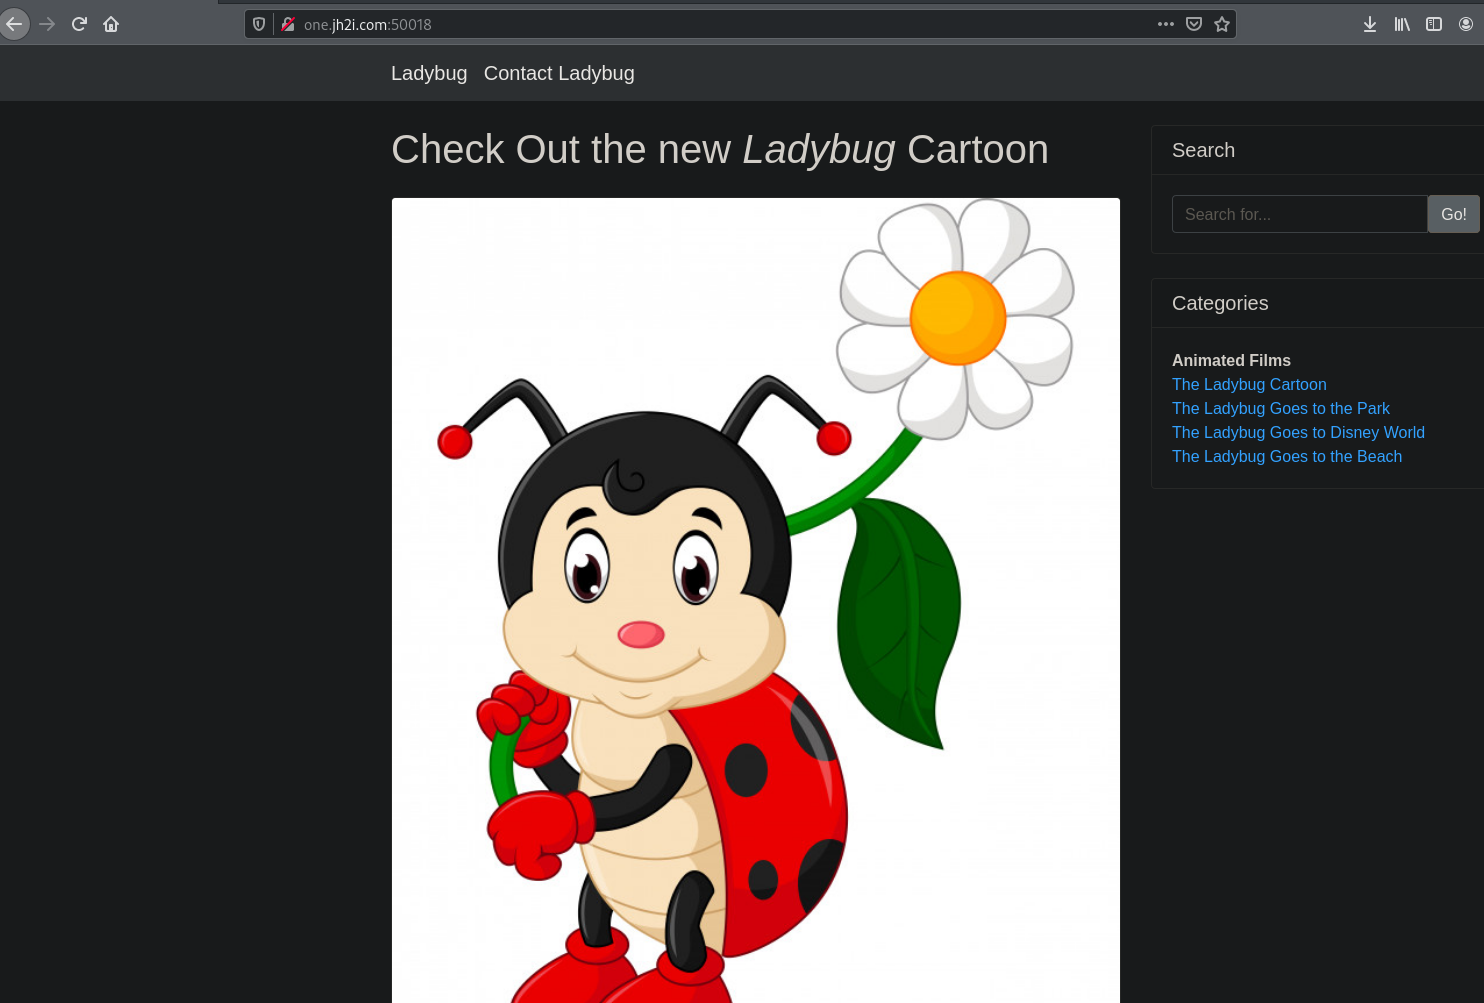1484x1003 pixels.
Task: Open the Ladybug nav menu item
Action: [x=429, y=73]
